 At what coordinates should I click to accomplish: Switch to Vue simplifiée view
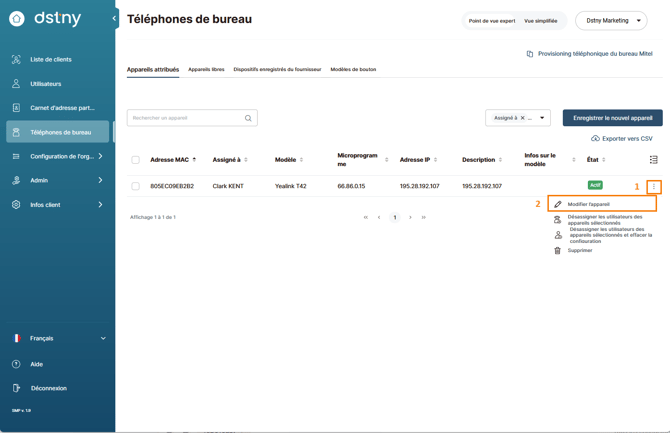tap(541, 21)
